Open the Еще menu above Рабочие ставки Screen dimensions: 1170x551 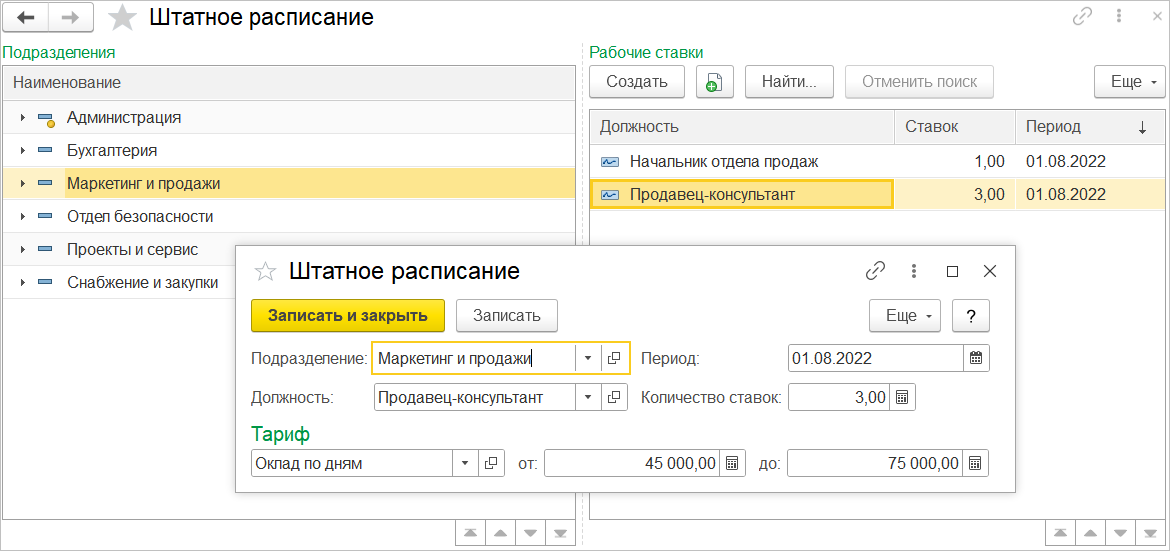coord(1130,82)
